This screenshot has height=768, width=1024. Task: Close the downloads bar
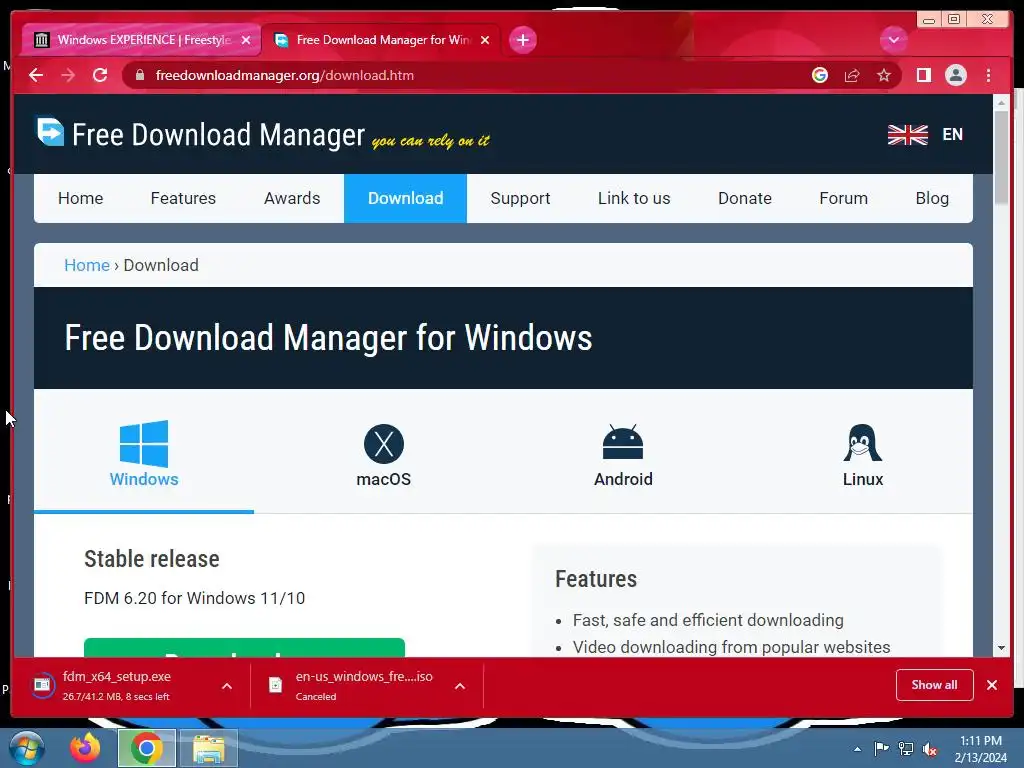pos(992,685)
